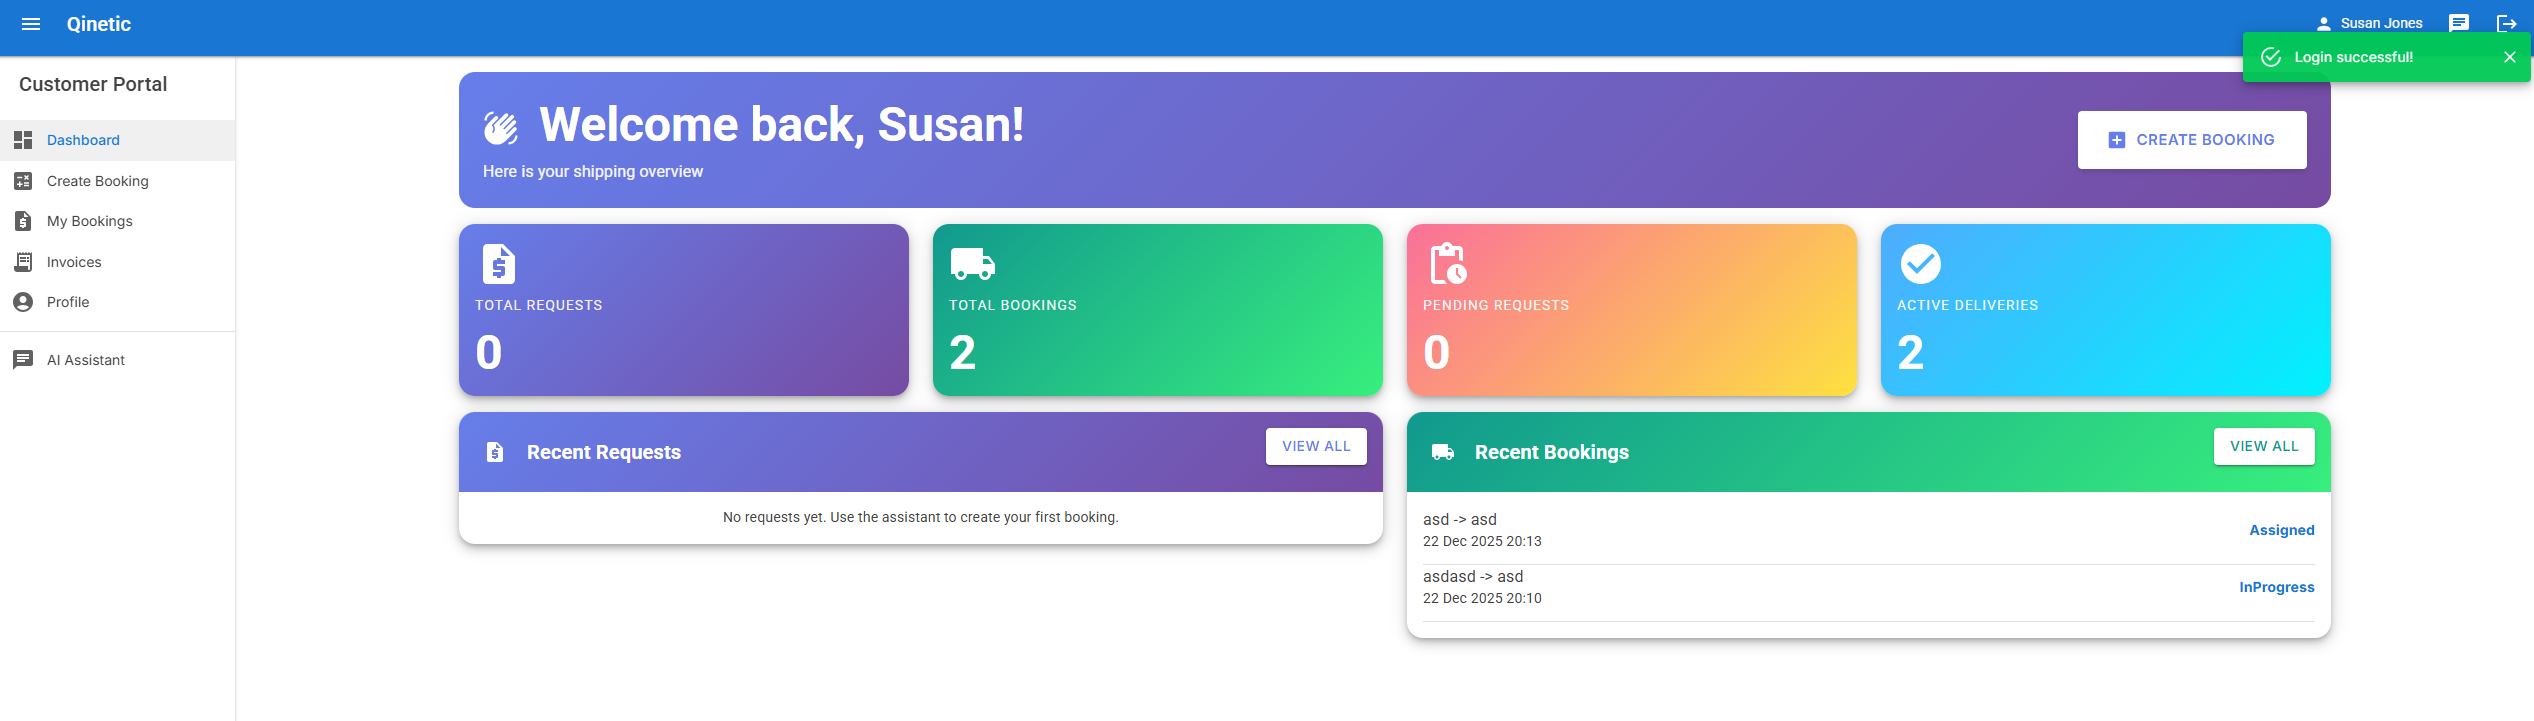Image resolution: width=2534 pixels, height=721 pixels.
Task: Click the Invoices receipt icon
Action: point(23,262)
